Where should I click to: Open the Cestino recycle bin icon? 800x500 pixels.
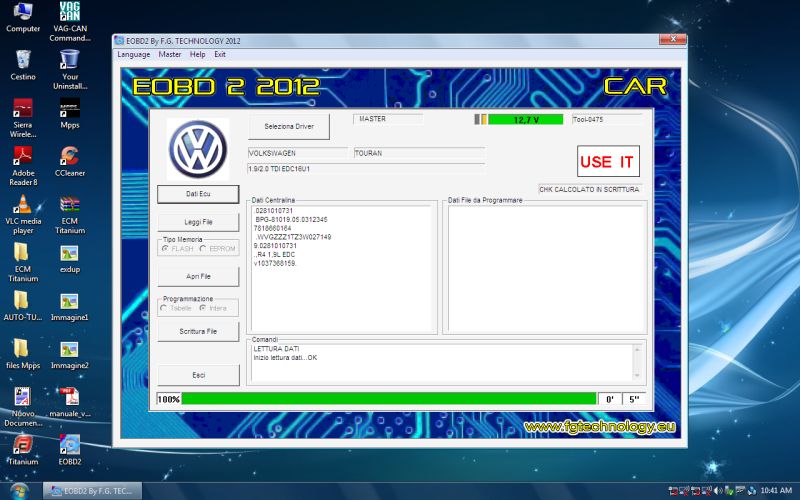click(x=23, y=65)
